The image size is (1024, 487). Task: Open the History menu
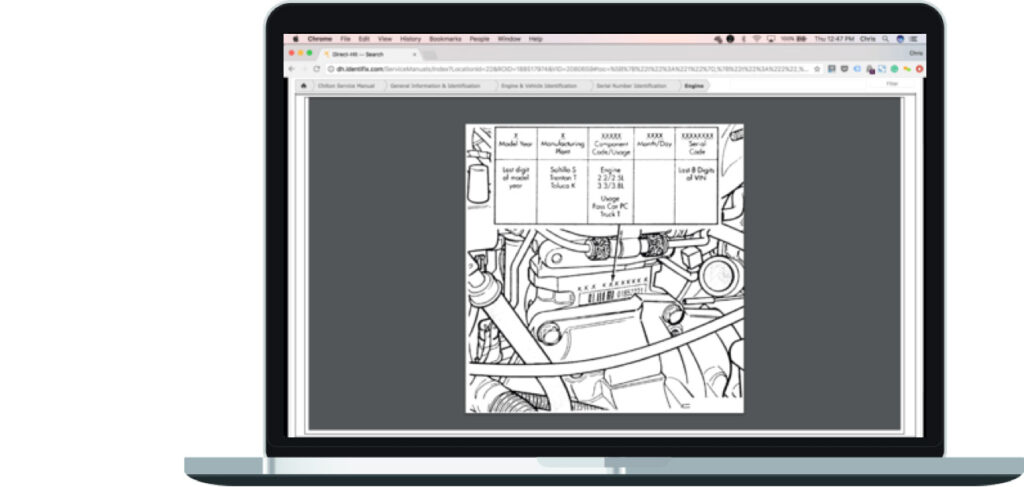[410, 38]
